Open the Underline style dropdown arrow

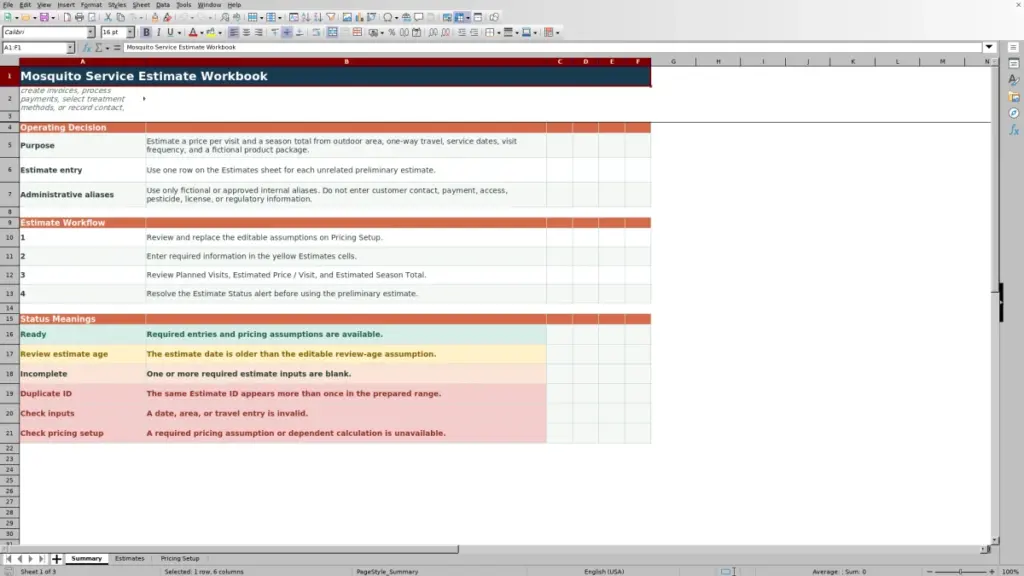(x=179, y=33)
